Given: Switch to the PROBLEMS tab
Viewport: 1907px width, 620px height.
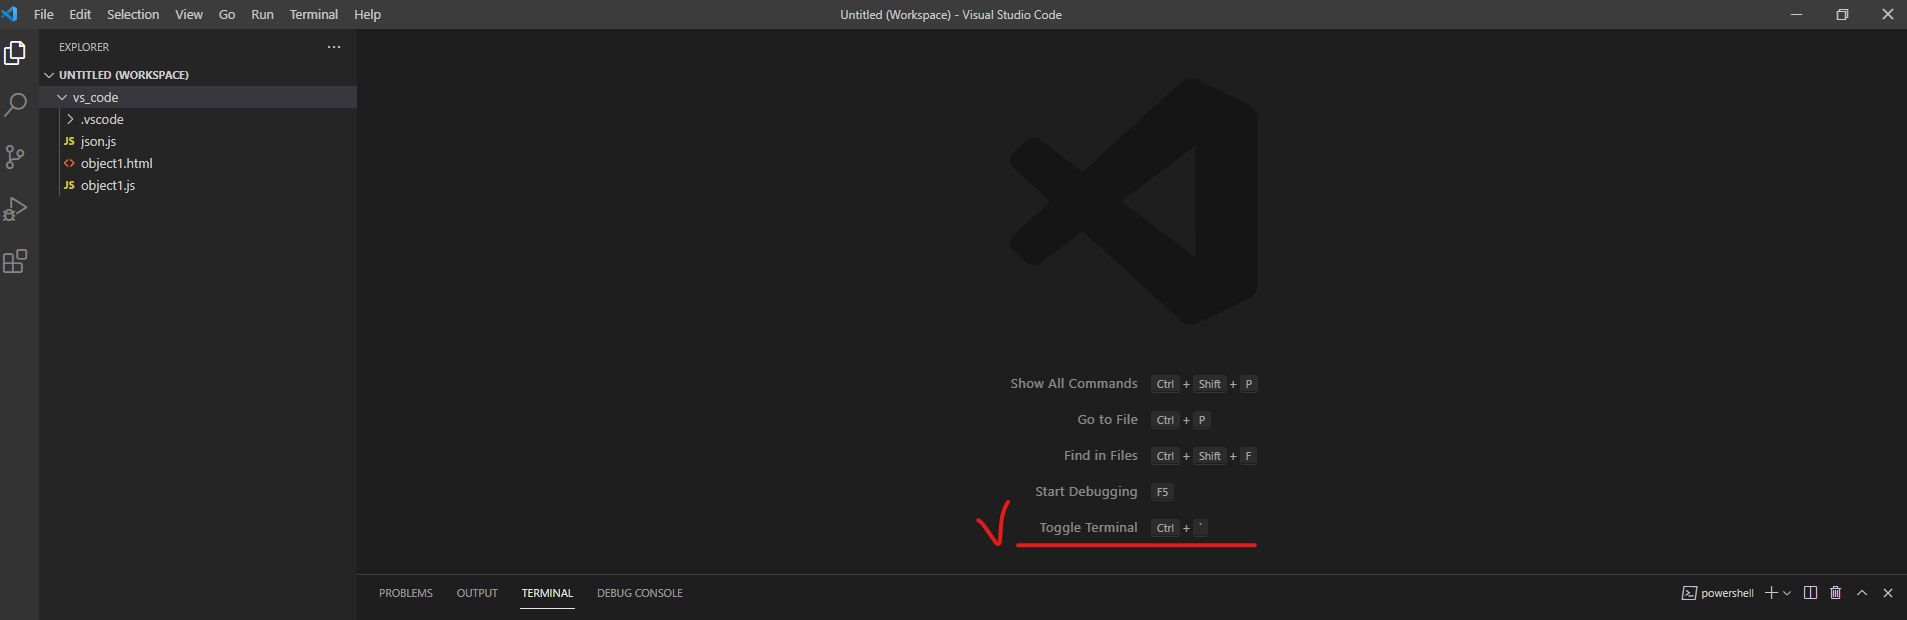Looking at the screenshot, I should click(x=406, y=593).
